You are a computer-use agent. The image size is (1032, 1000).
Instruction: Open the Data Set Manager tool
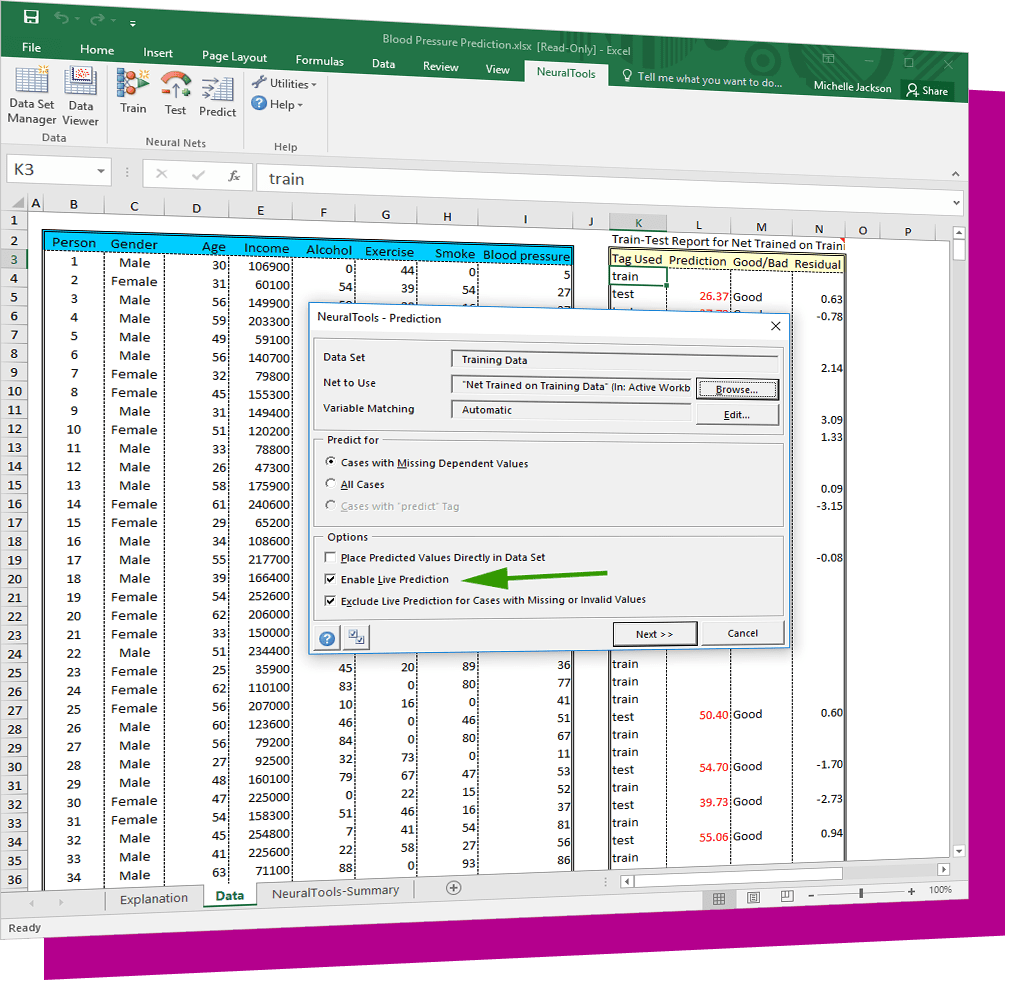pos(32,96)
